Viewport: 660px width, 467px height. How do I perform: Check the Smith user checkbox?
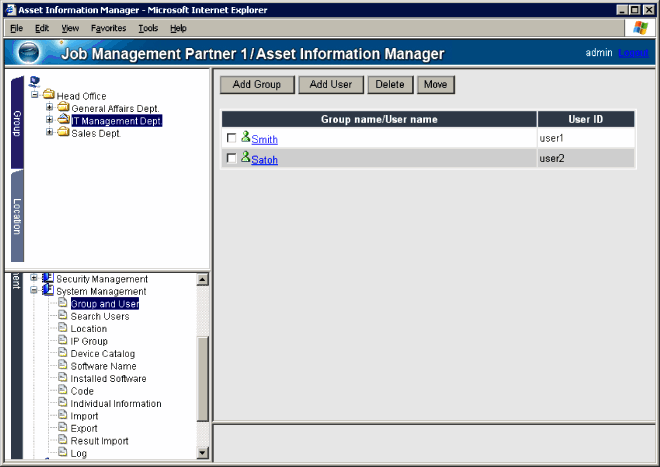coord(232,139)
